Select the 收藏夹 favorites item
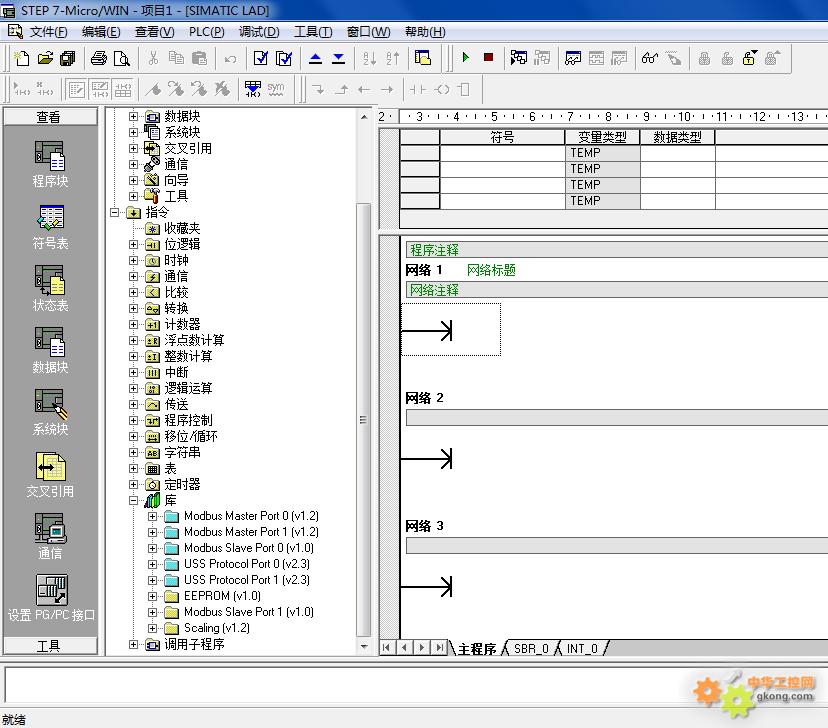This screenshot has height=728, width=828. [x=182, y=229]
